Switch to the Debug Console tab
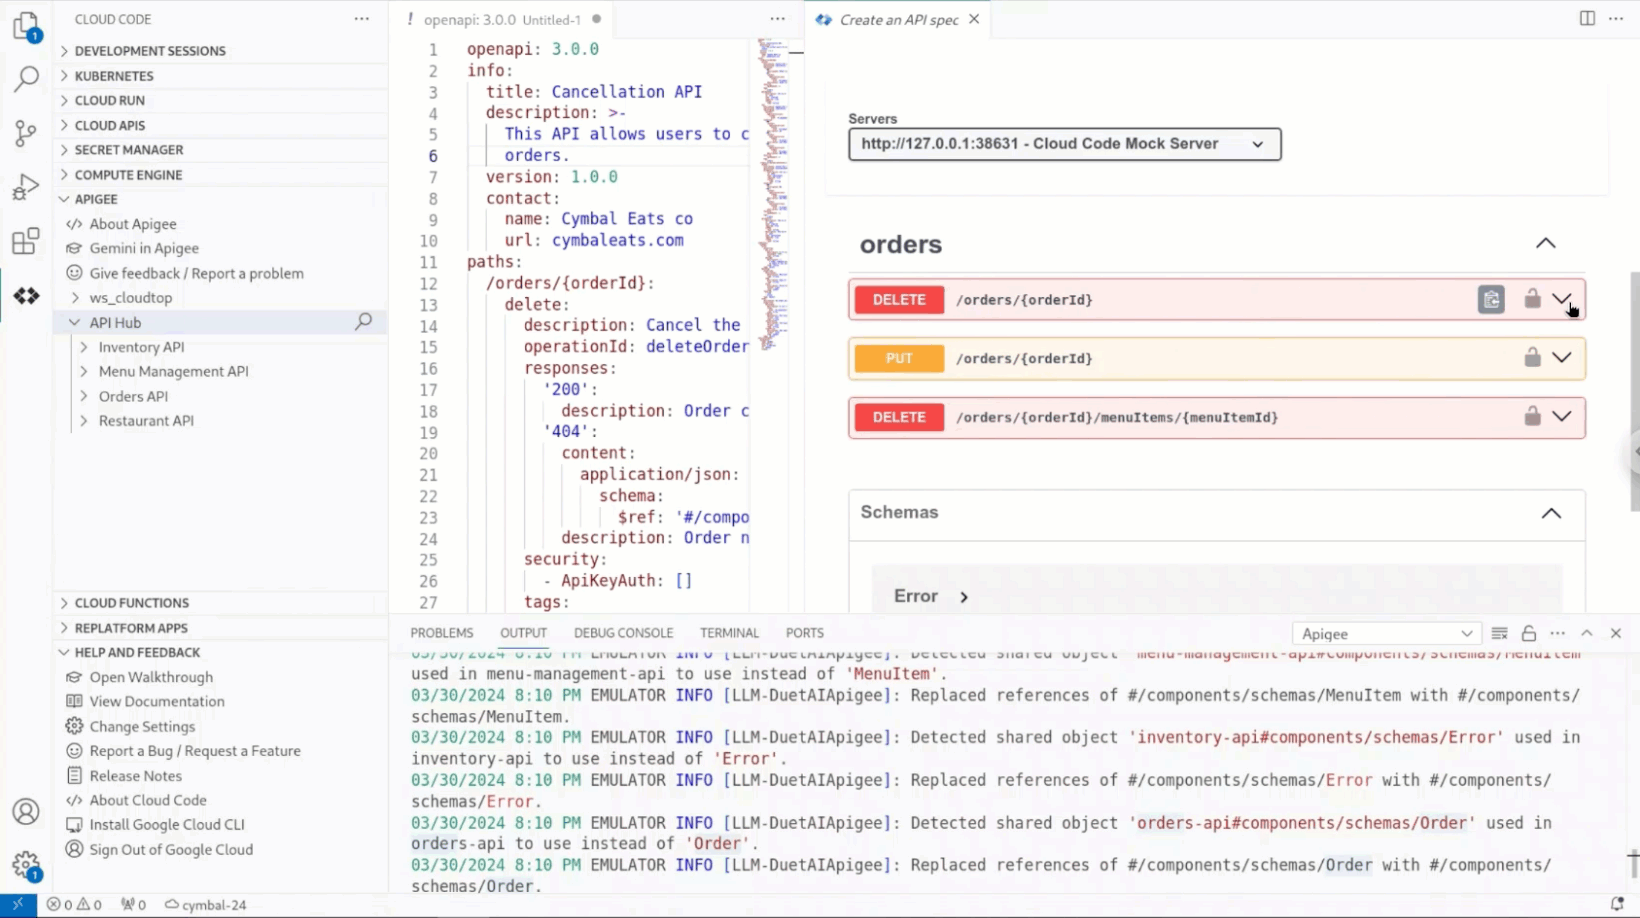The image size is (1640, 918). [x=623, y=633]
